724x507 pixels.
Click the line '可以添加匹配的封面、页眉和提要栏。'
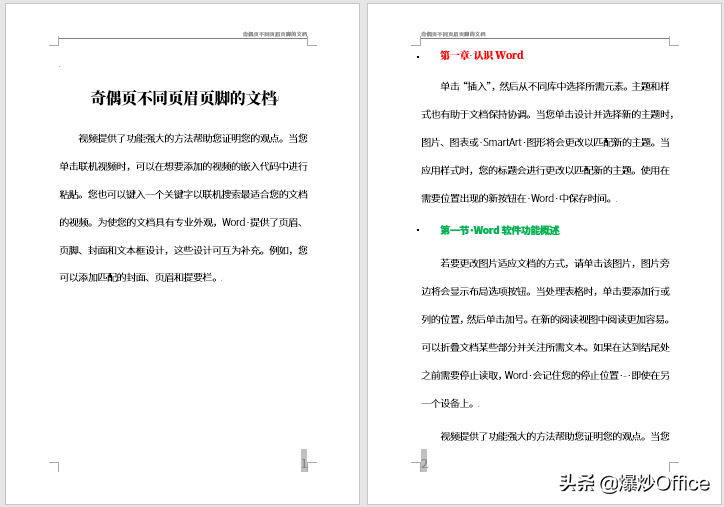pos(139,278)
